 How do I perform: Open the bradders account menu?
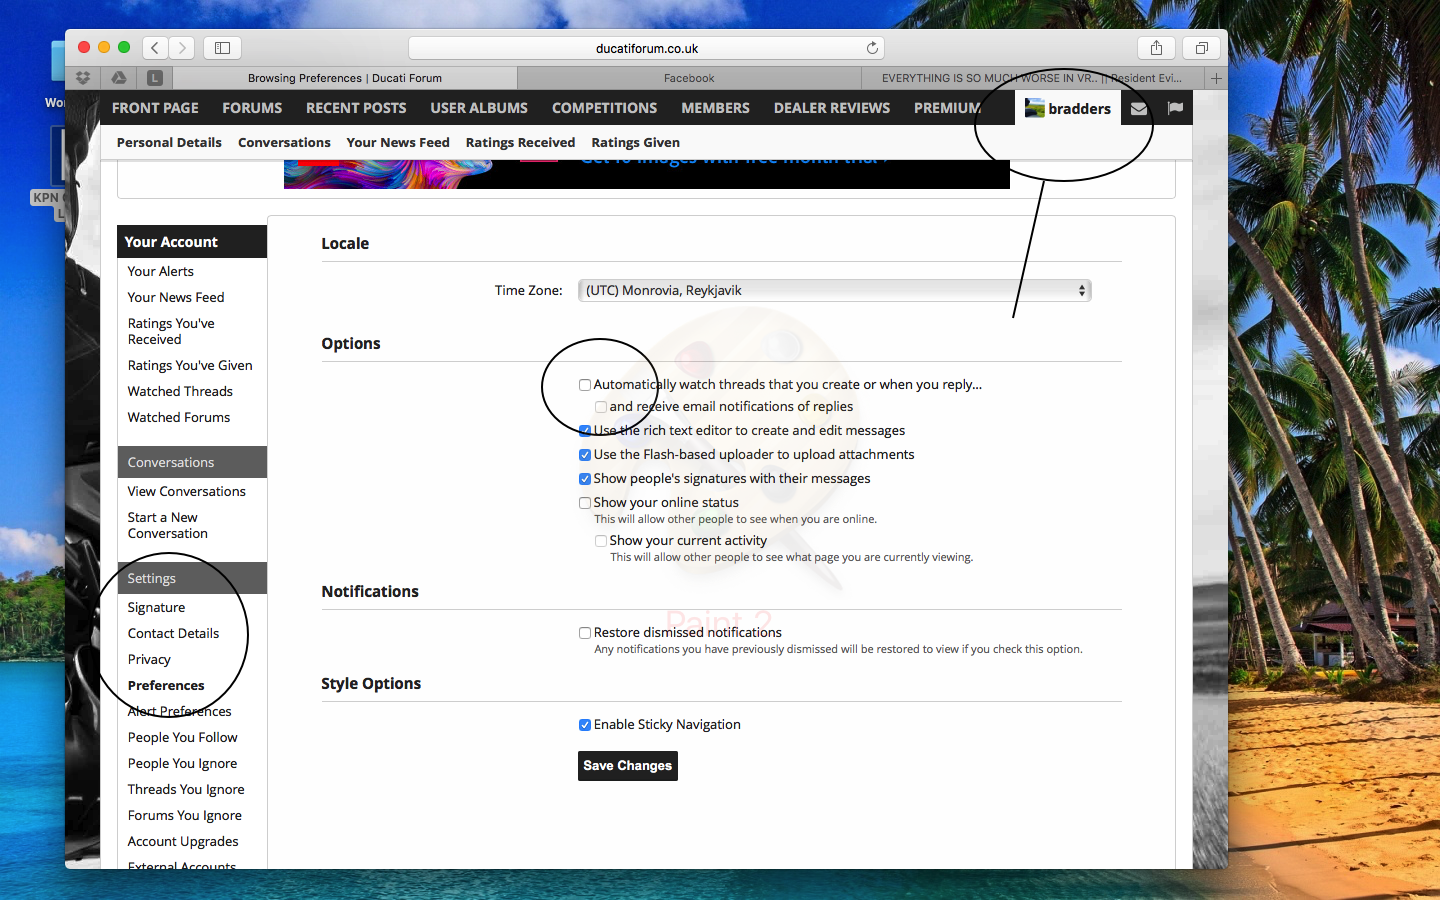pyautogui.click(x=1068, y=108)
